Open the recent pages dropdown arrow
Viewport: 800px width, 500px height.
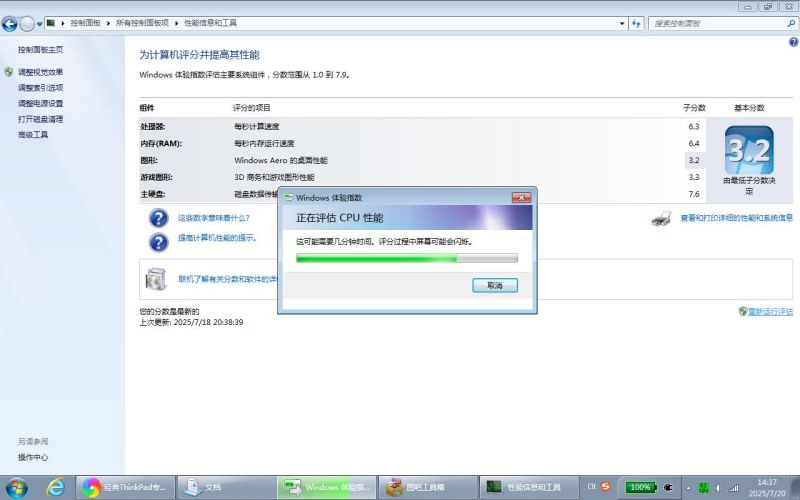pos(39,24)
